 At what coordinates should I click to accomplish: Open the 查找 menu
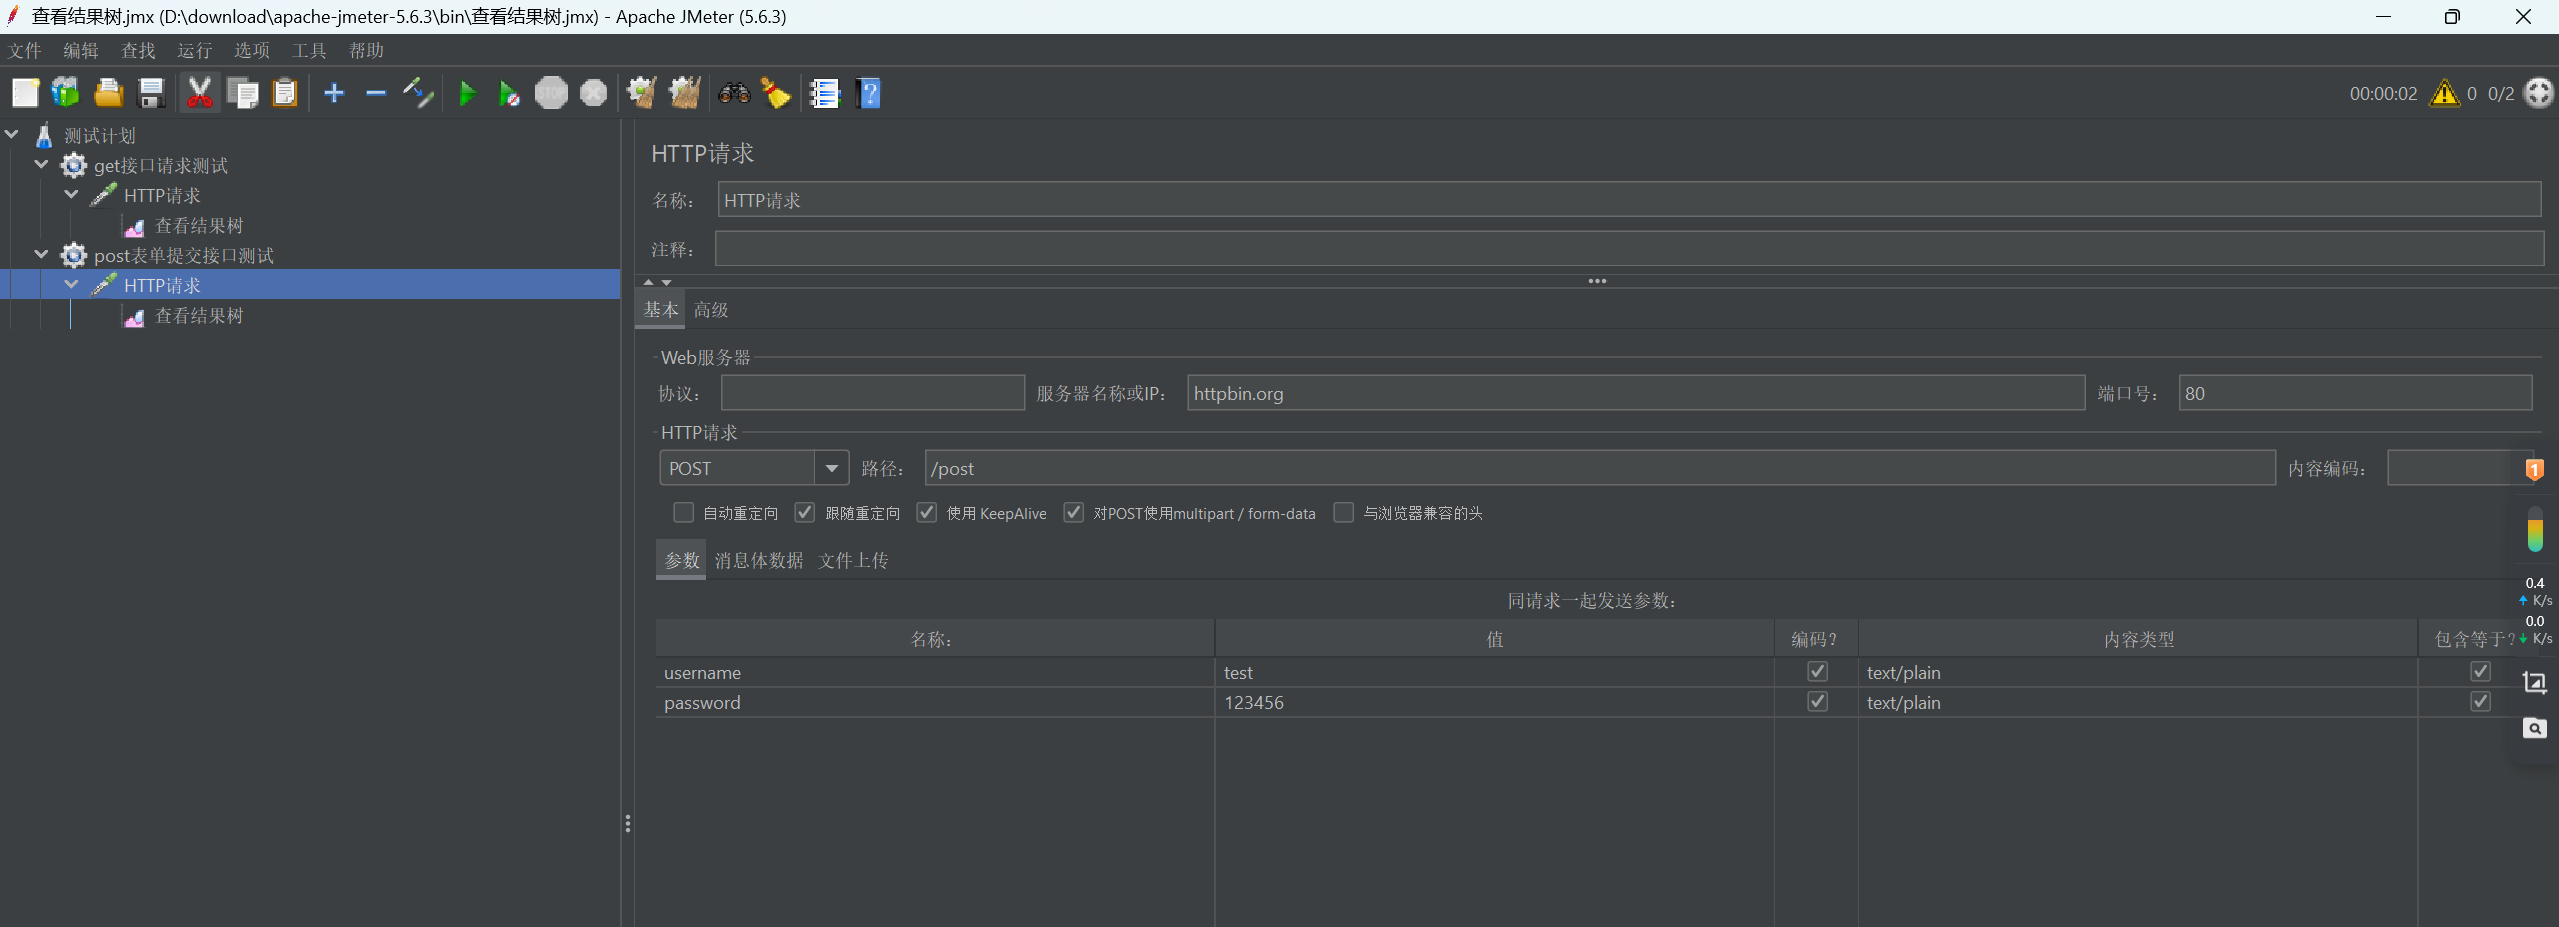coord(138,50)
